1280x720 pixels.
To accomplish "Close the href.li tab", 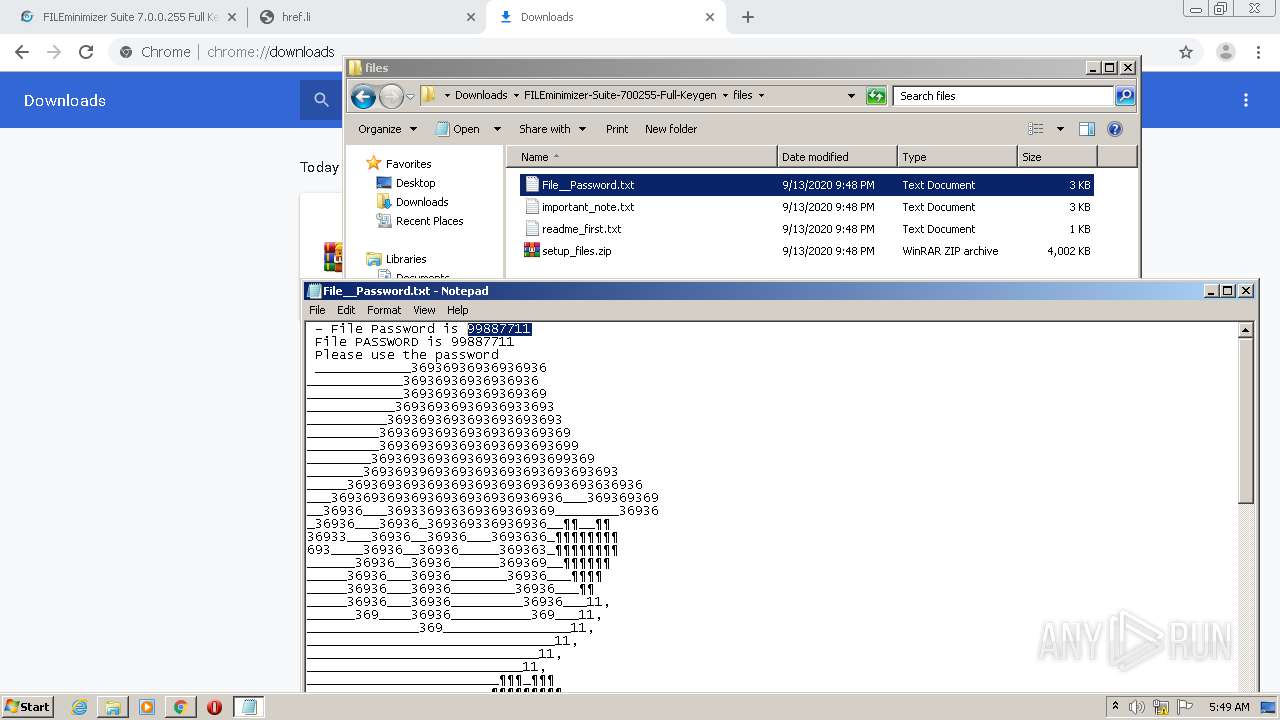I will [470, 17].
